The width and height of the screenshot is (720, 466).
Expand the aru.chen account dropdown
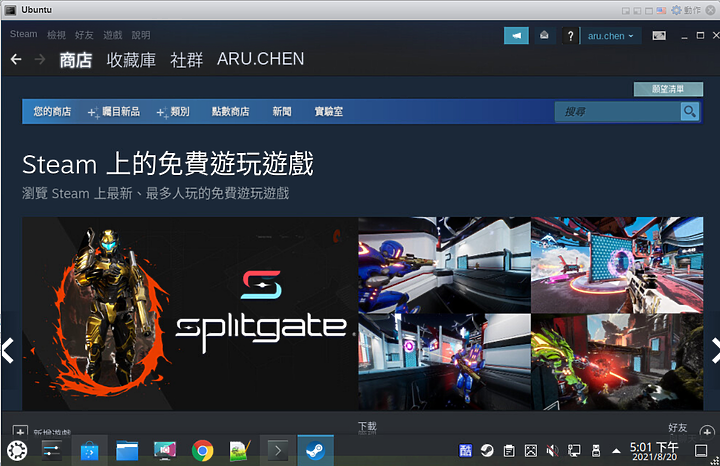pos(610,36)
